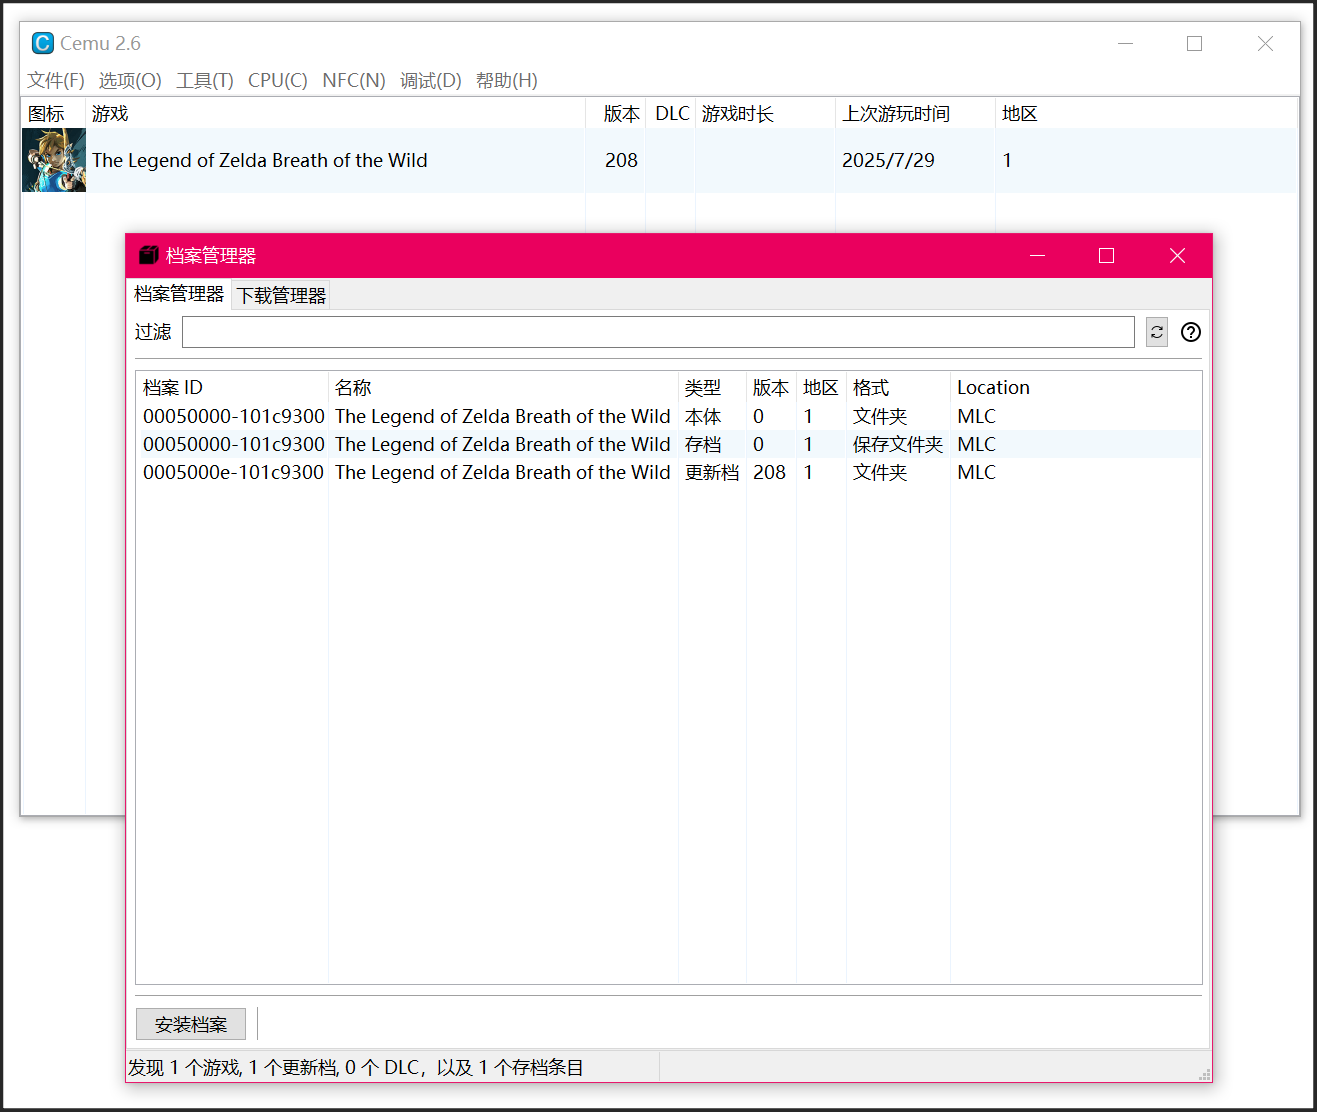
Task: Switch to the 下载管理器 tab
Action: coord(281,295)
